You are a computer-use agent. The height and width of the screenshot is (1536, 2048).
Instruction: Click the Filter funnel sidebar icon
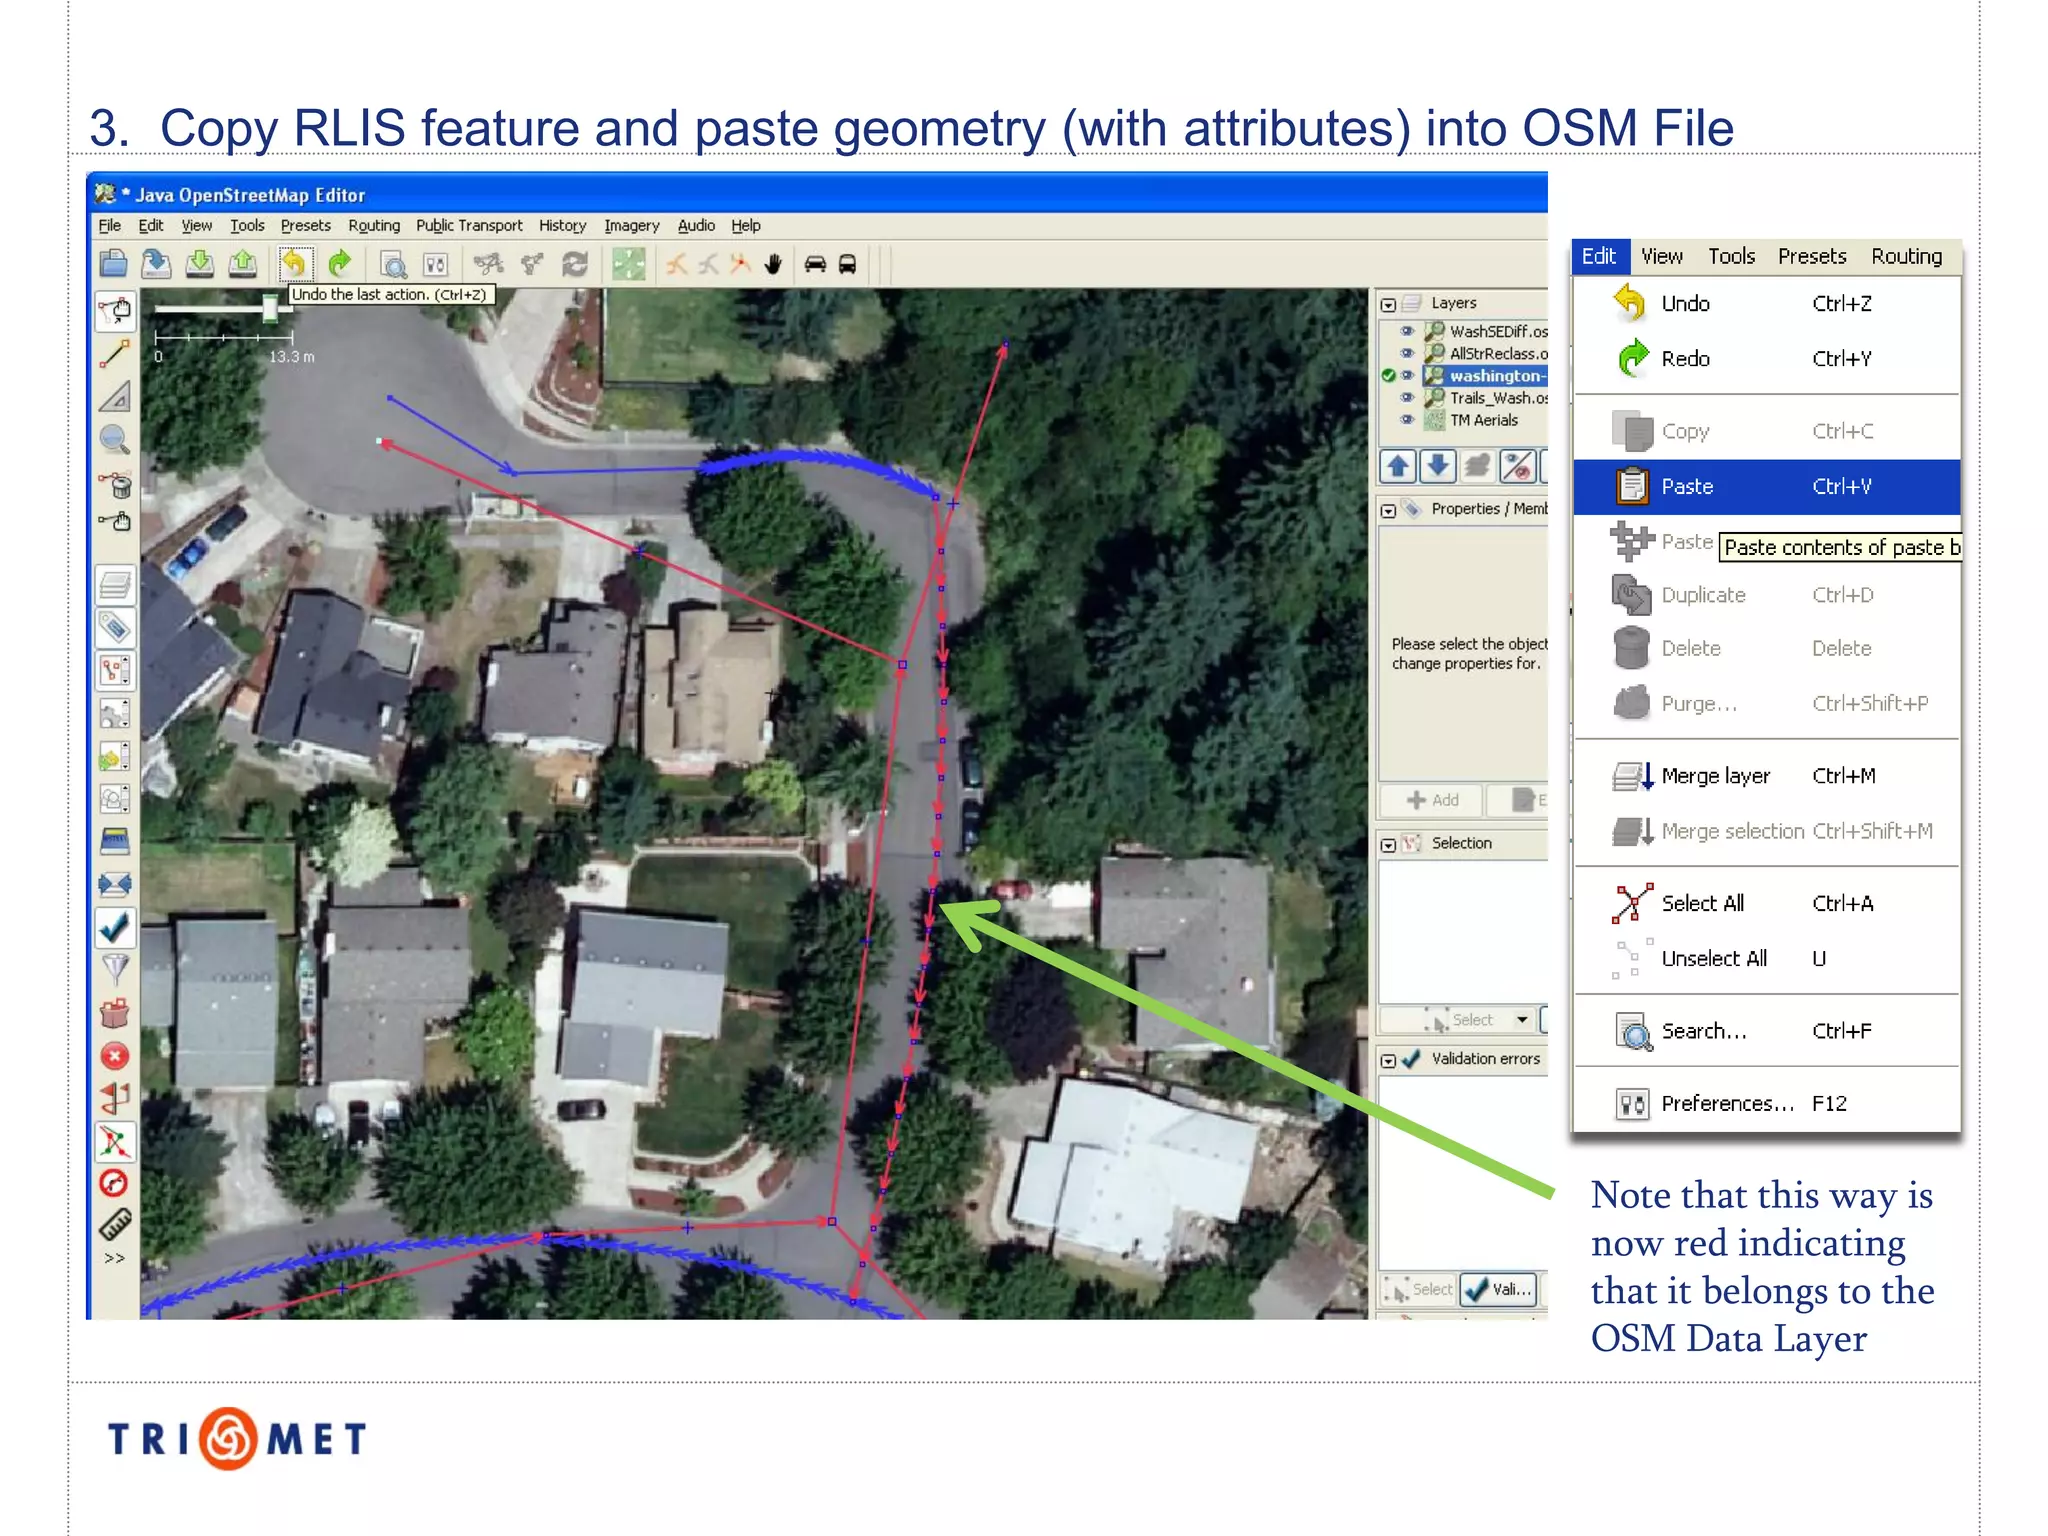115,969
